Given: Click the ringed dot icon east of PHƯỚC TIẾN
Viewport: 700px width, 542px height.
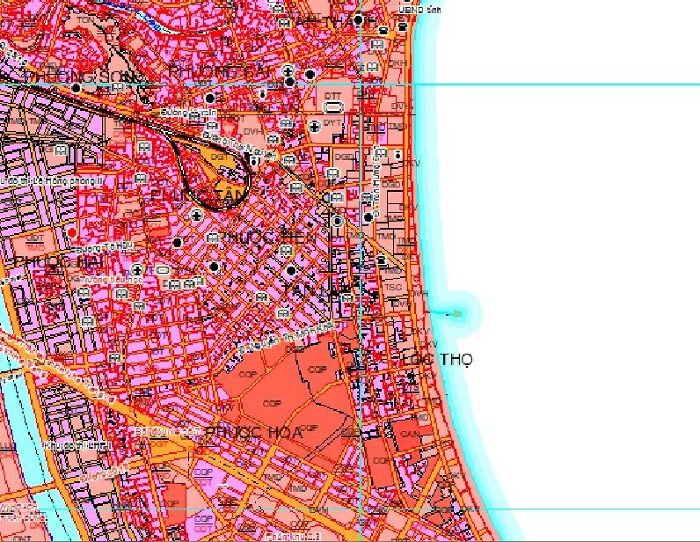Looking at the screenshot, I should coord(338,221).
